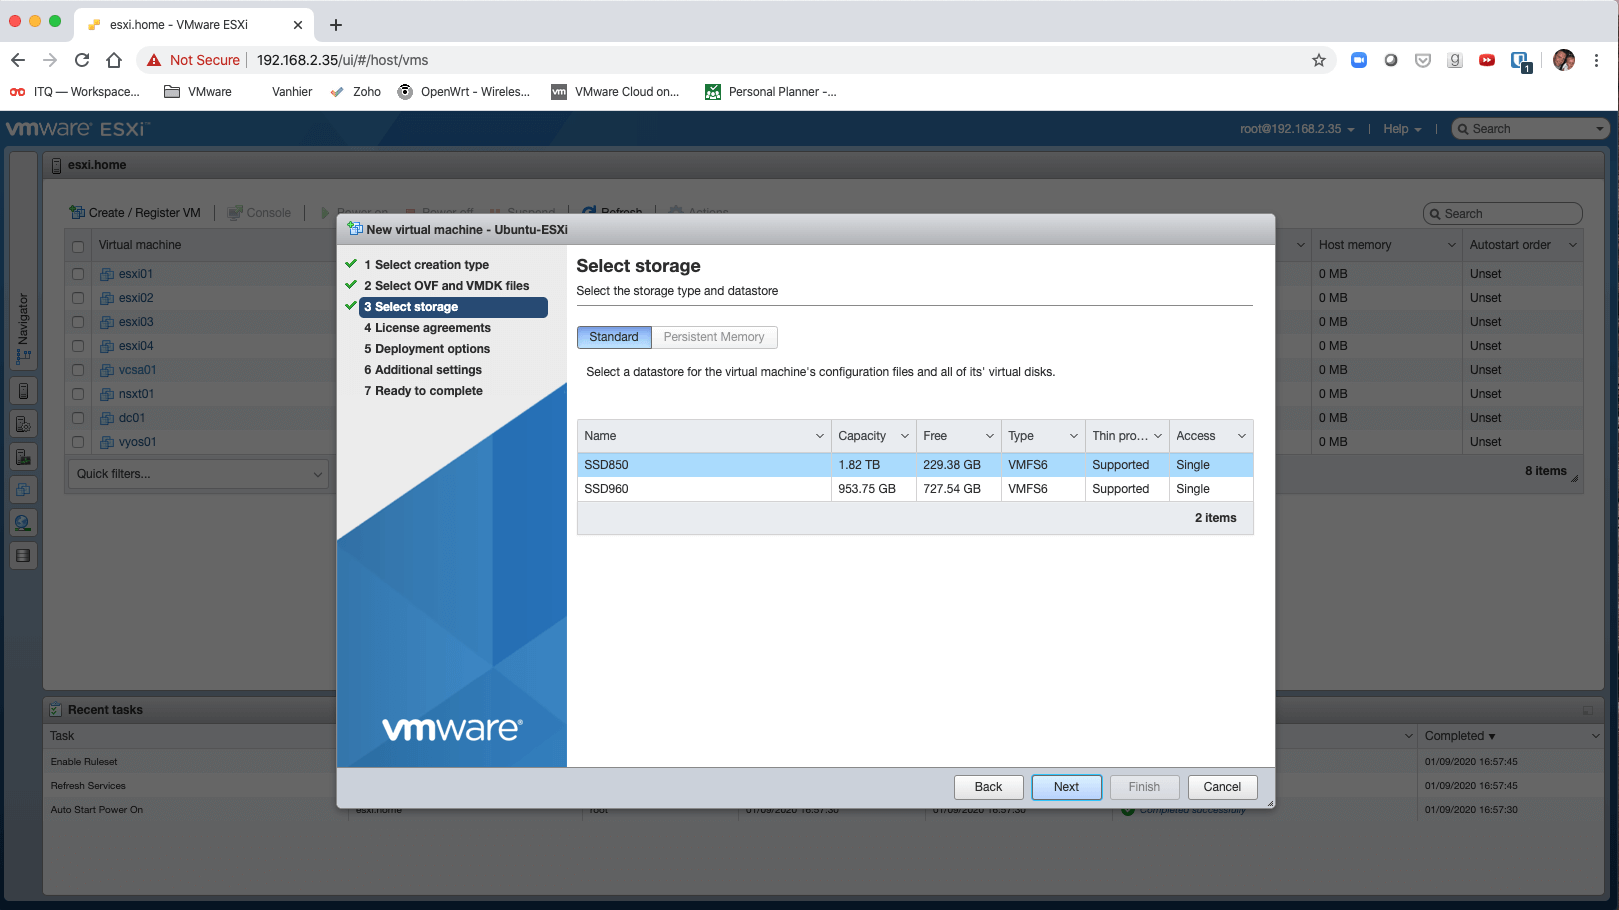Screen dimensions: 1619x910
Task: Click the Not Secure warning icon
Action: tap(154, 60)
